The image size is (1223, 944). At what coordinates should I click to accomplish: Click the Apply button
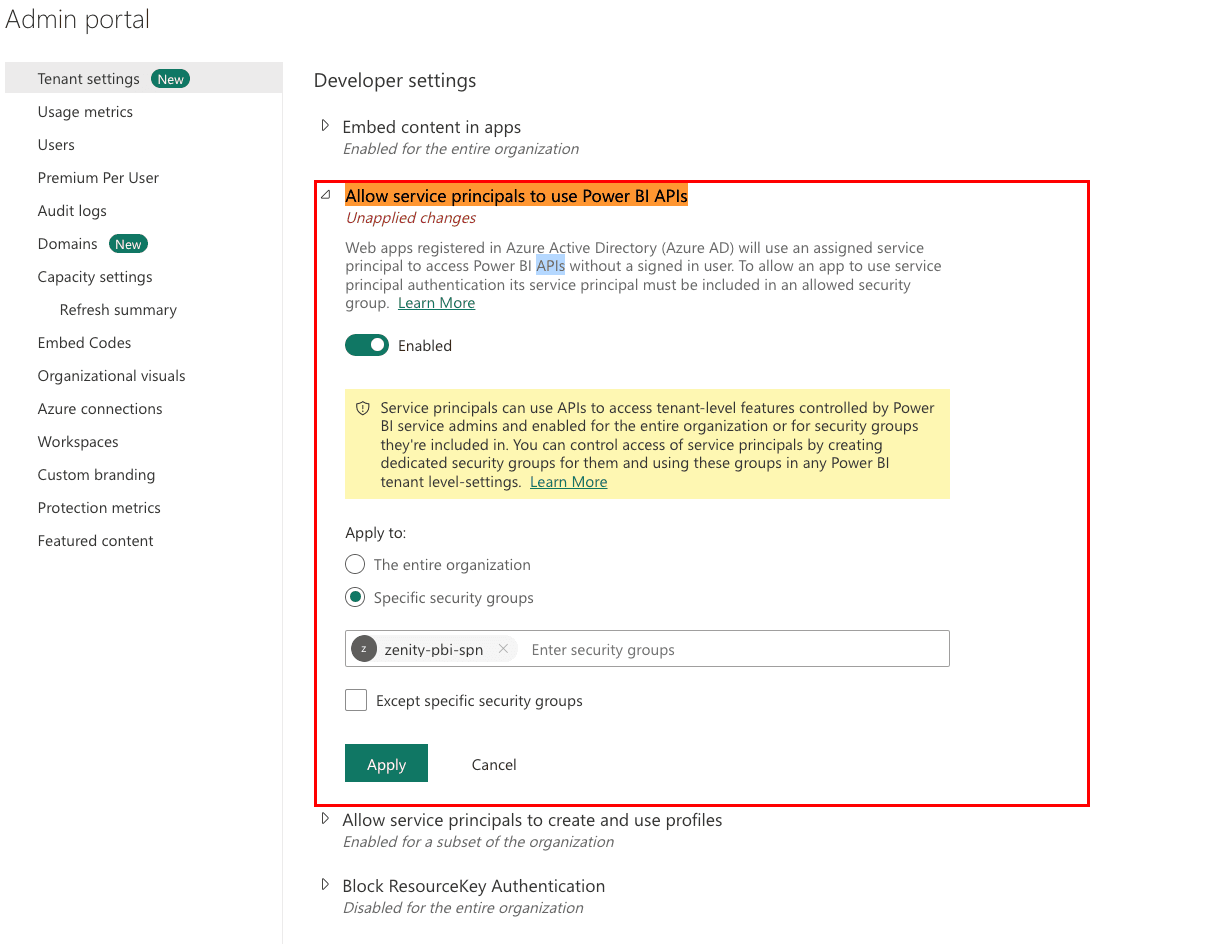point(386,763)
